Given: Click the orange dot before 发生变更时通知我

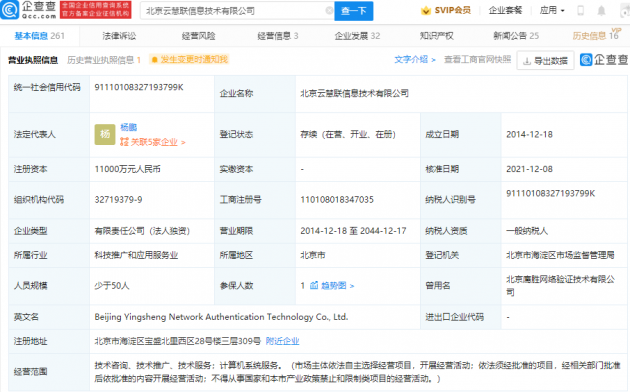Looking at the screenshot, I should tap(154, 60).
